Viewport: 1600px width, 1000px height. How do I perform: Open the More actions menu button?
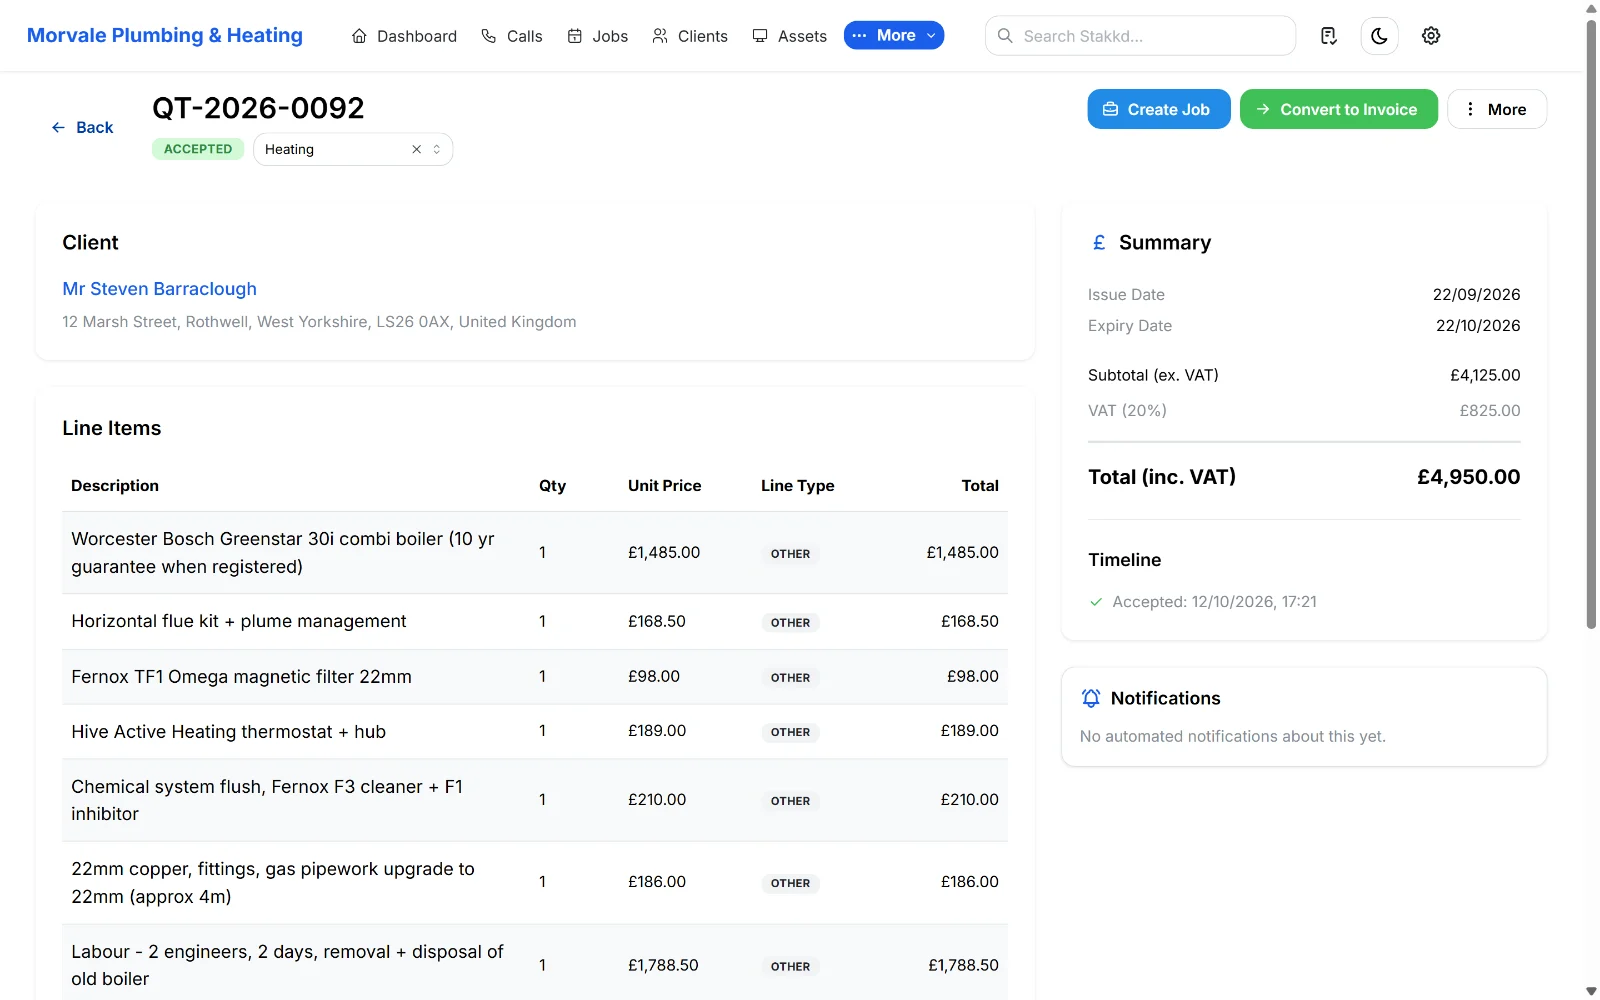[x=1497, y=109]
